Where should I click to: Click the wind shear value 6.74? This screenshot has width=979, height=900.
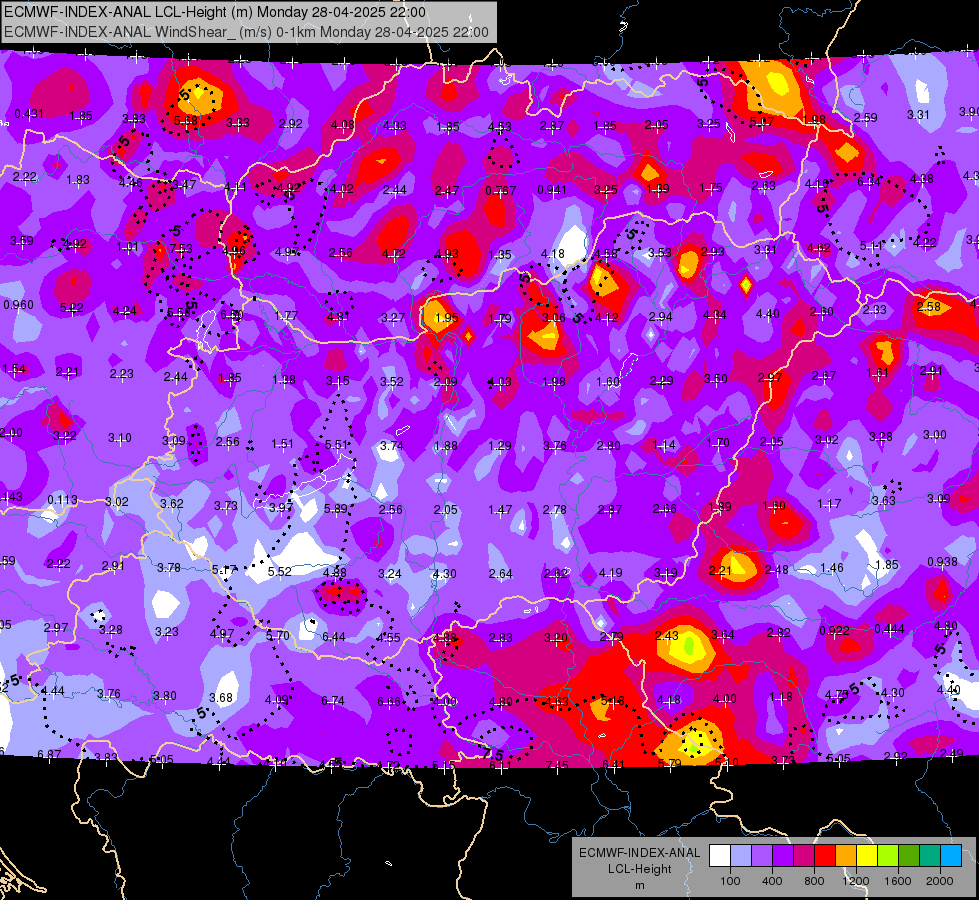[333, 701]
